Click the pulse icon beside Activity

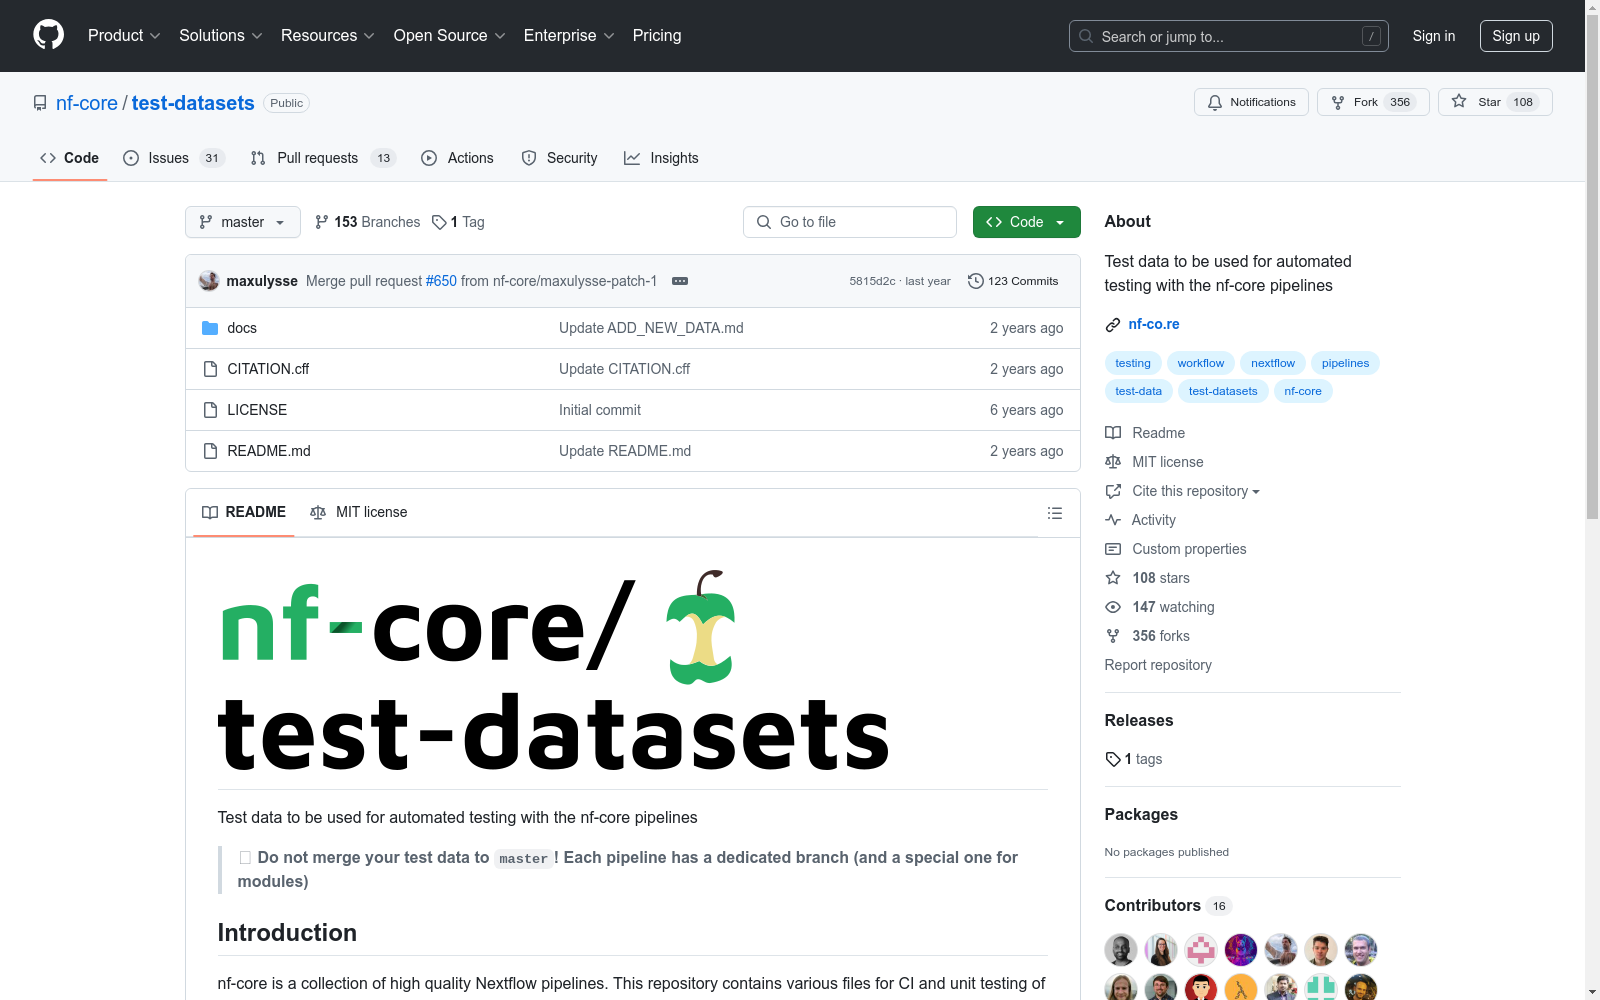[1113, 520]
